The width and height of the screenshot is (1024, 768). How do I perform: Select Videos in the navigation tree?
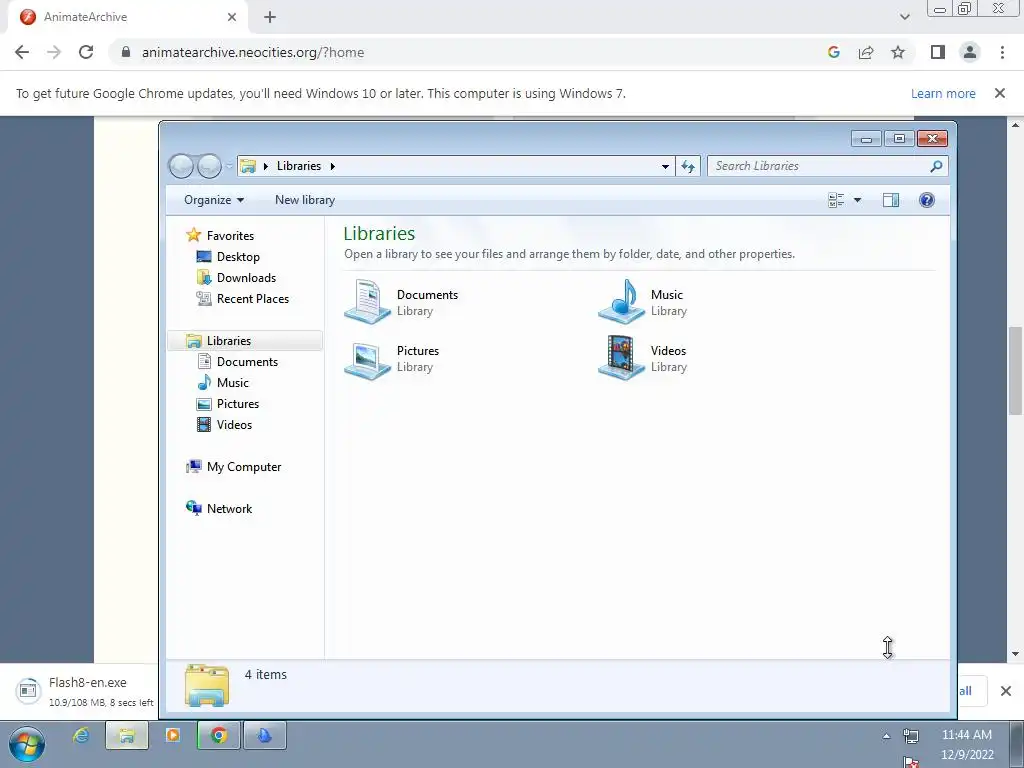click(234, 424)
